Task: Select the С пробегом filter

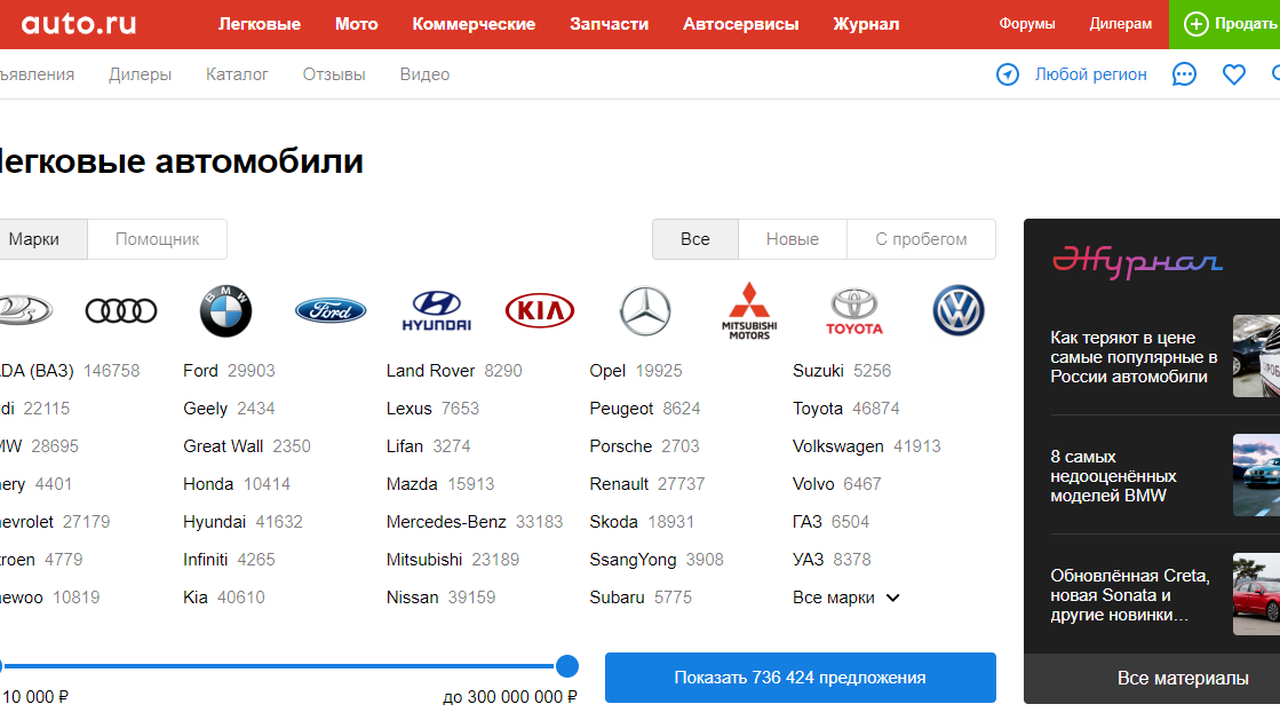Action: pyautogui.click(x=921, y=240)
